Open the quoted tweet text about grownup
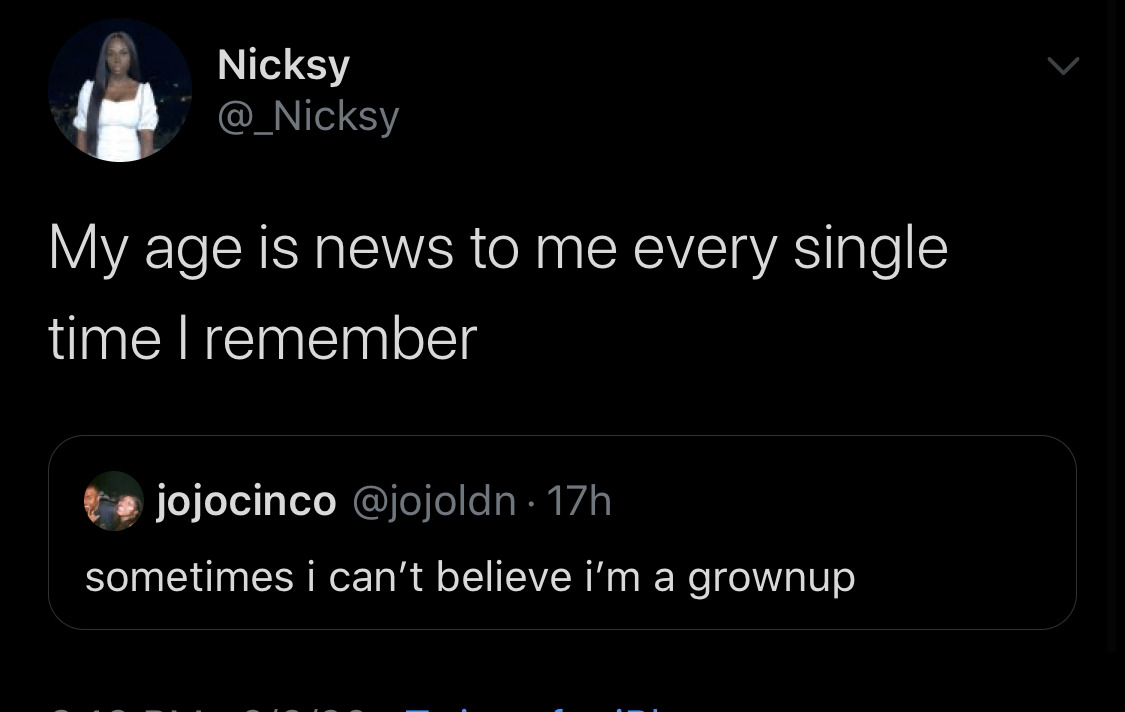This screenshot has height=712, width=1125. coord(470,577)
